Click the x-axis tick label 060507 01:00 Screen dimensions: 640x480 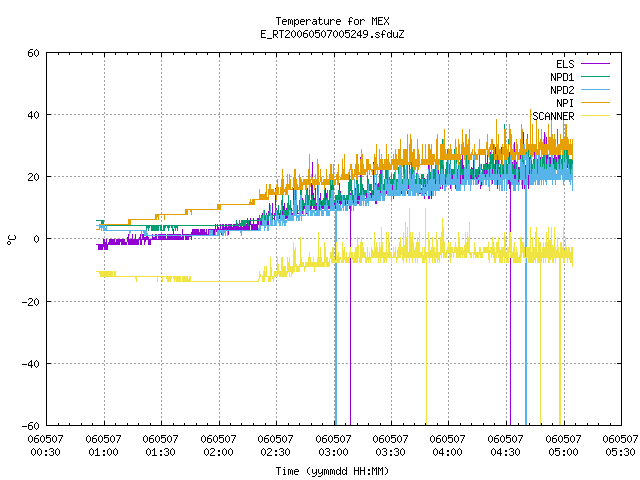point(104,446)
